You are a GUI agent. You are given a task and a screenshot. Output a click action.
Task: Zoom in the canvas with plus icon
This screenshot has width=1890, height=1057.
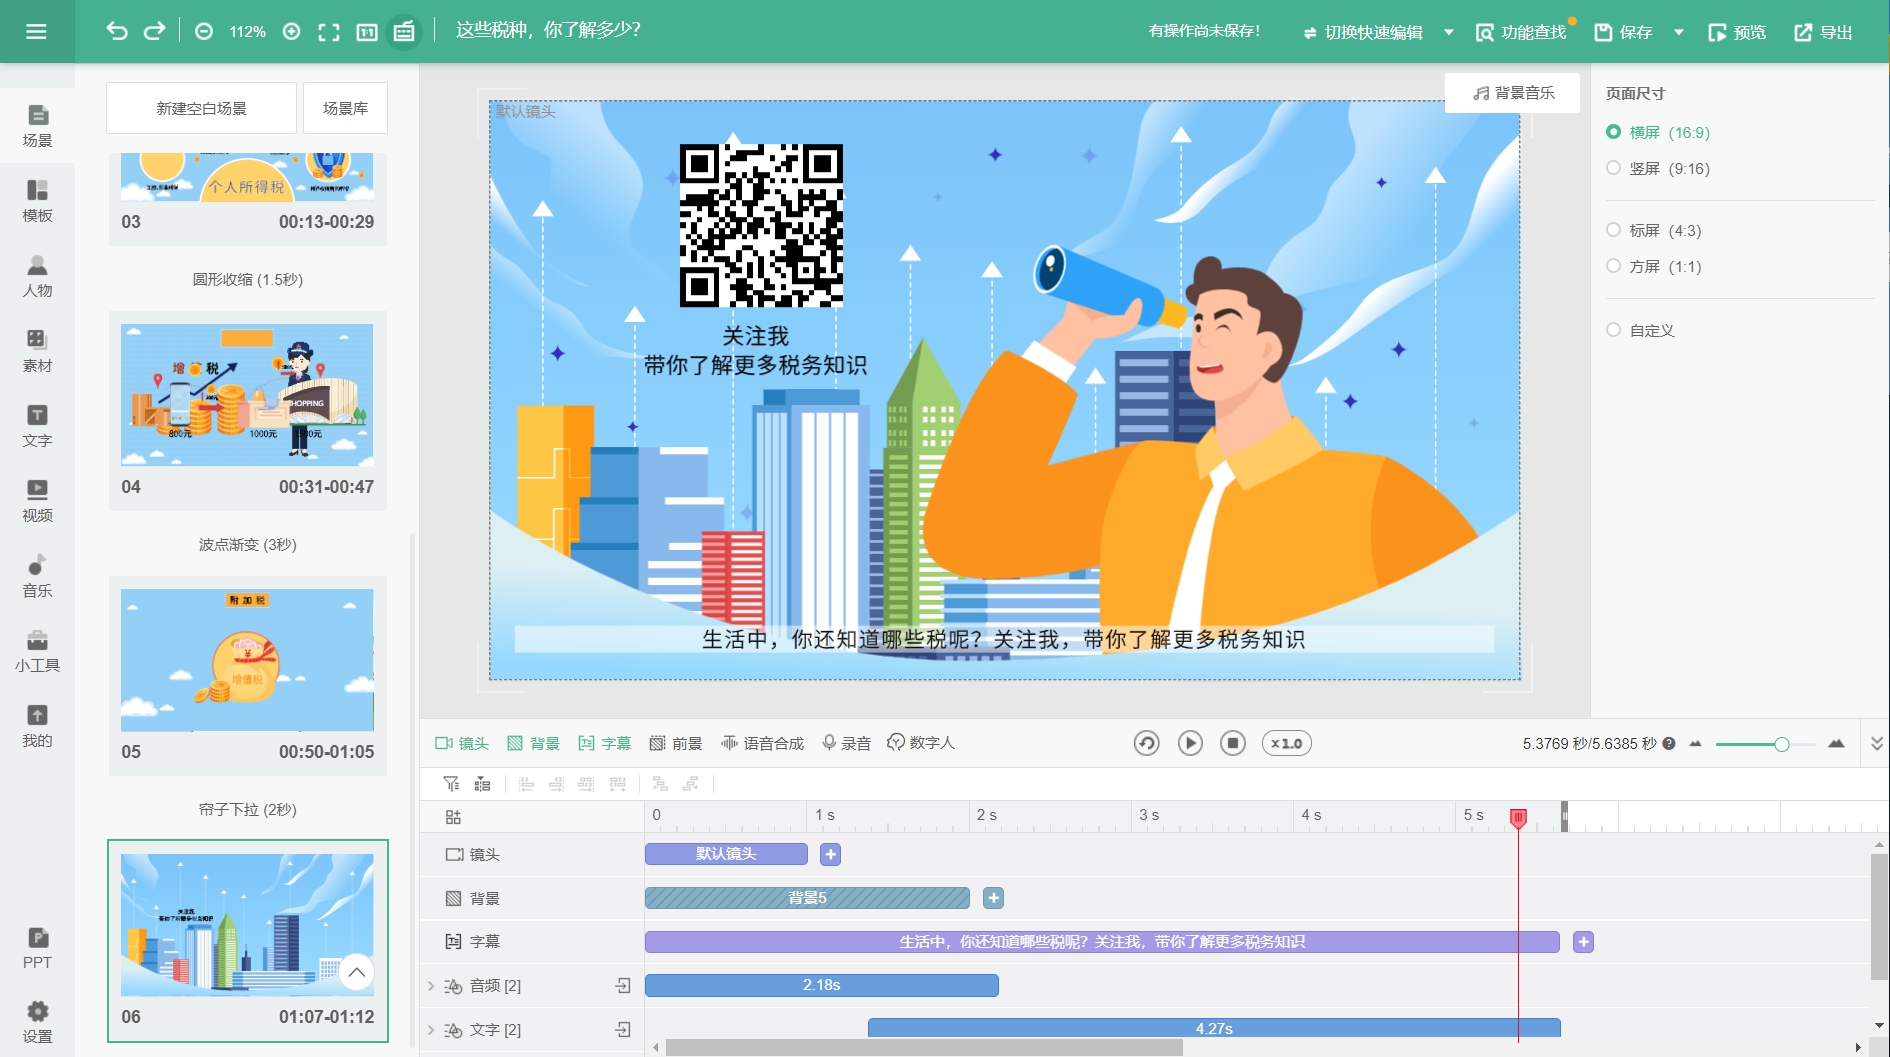[291, 32]
